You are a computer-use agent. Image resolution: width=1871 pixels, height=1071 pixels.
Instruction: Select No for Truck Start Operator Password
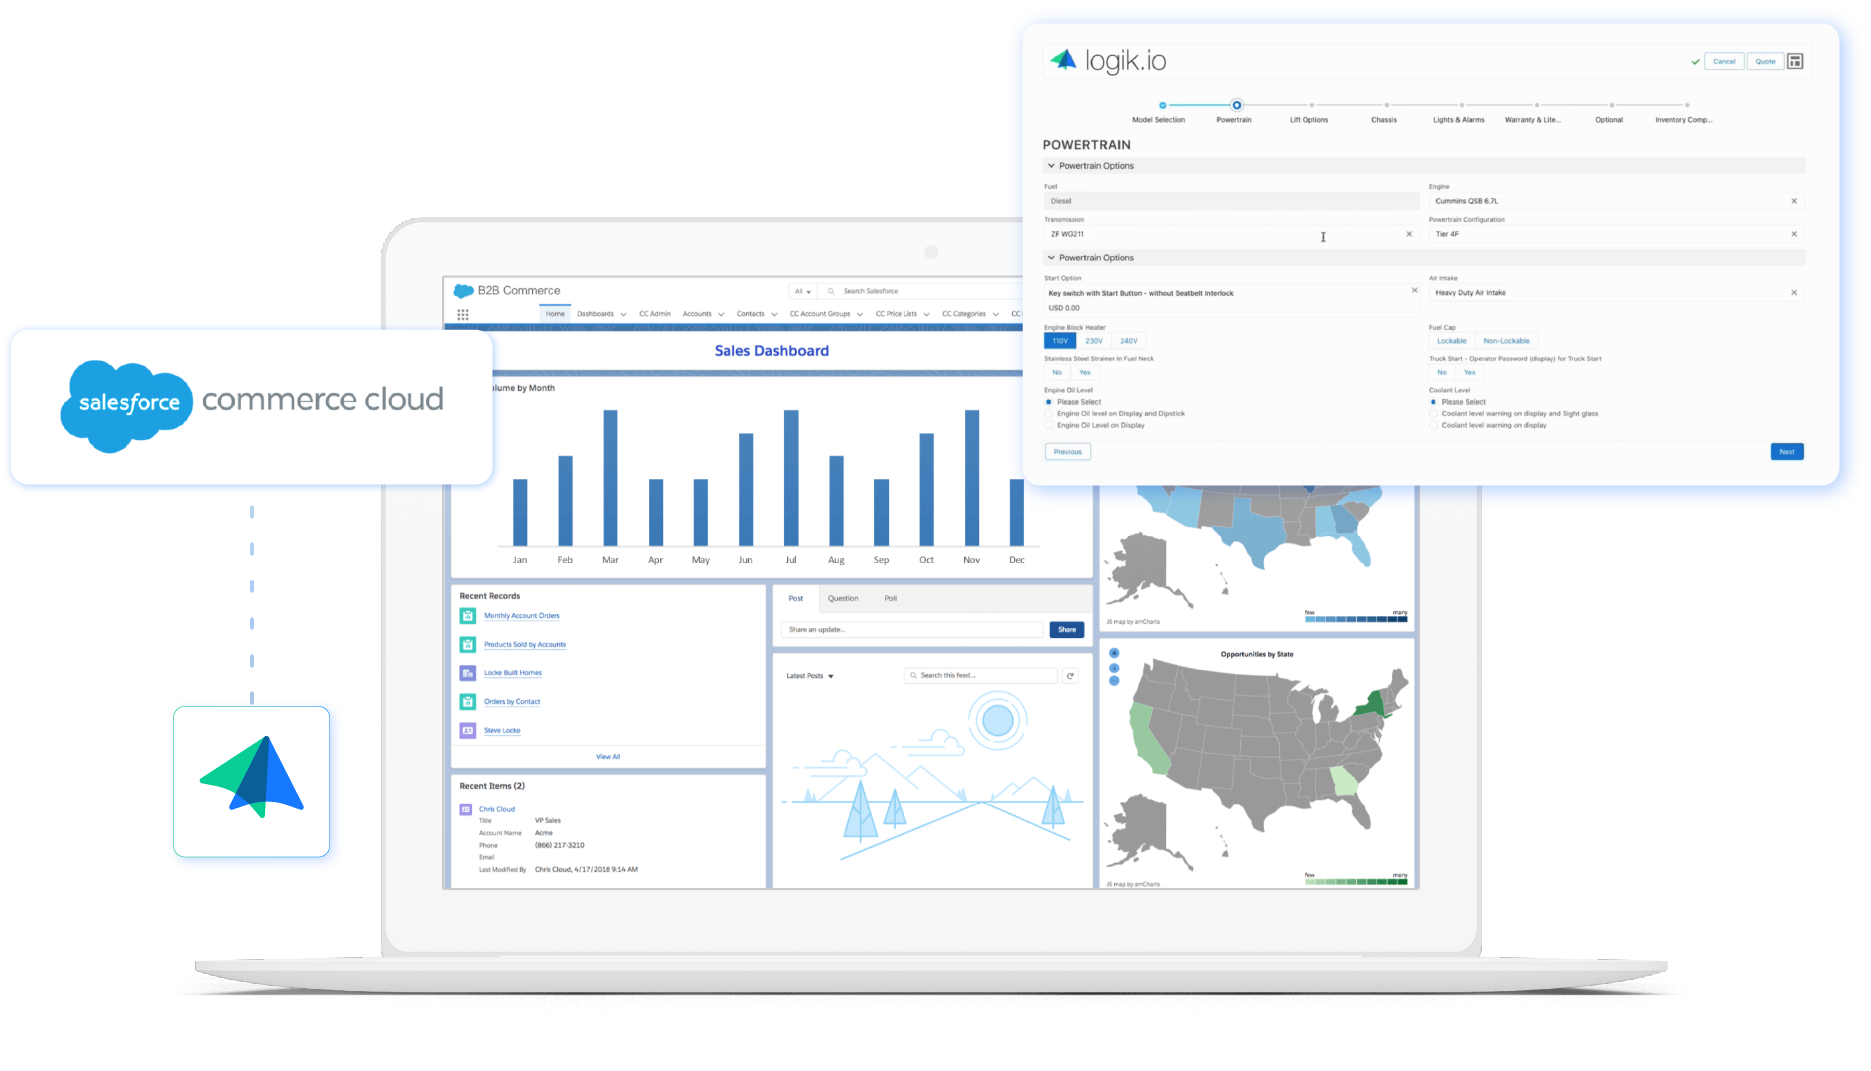click(x=1442, y=372)
